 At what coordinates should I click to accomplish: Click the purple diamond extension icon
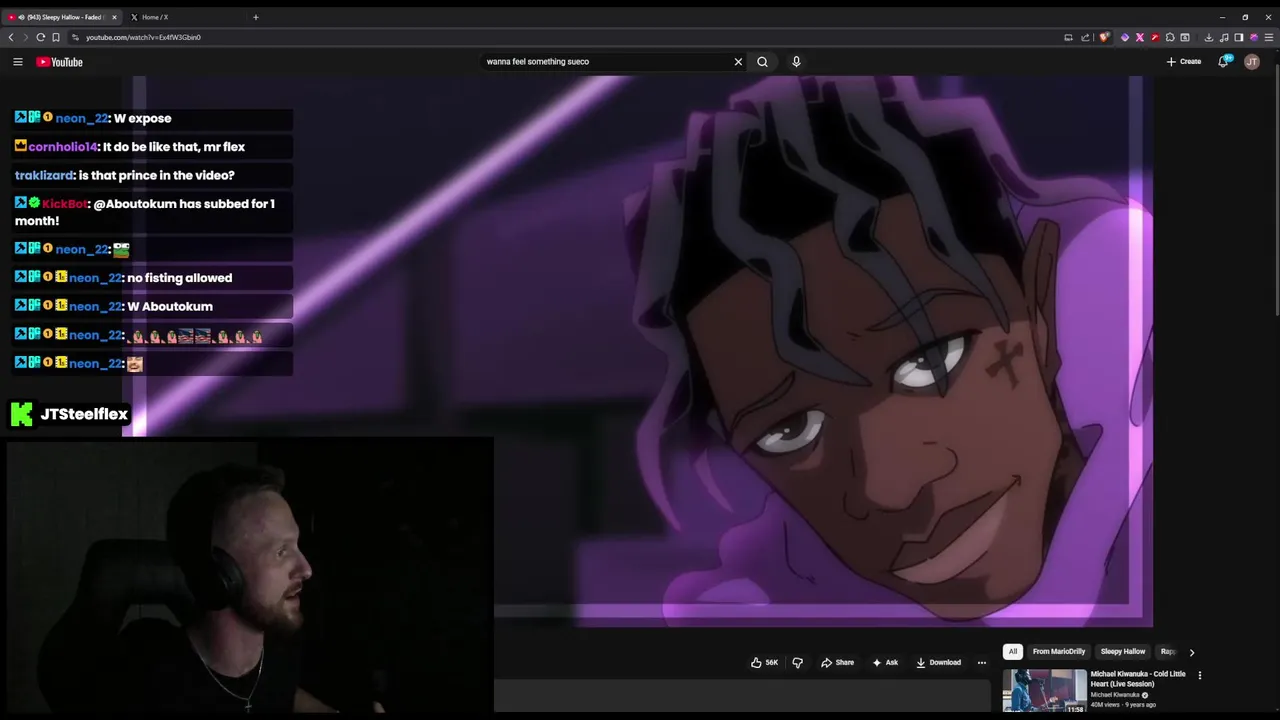(1124, 37)
